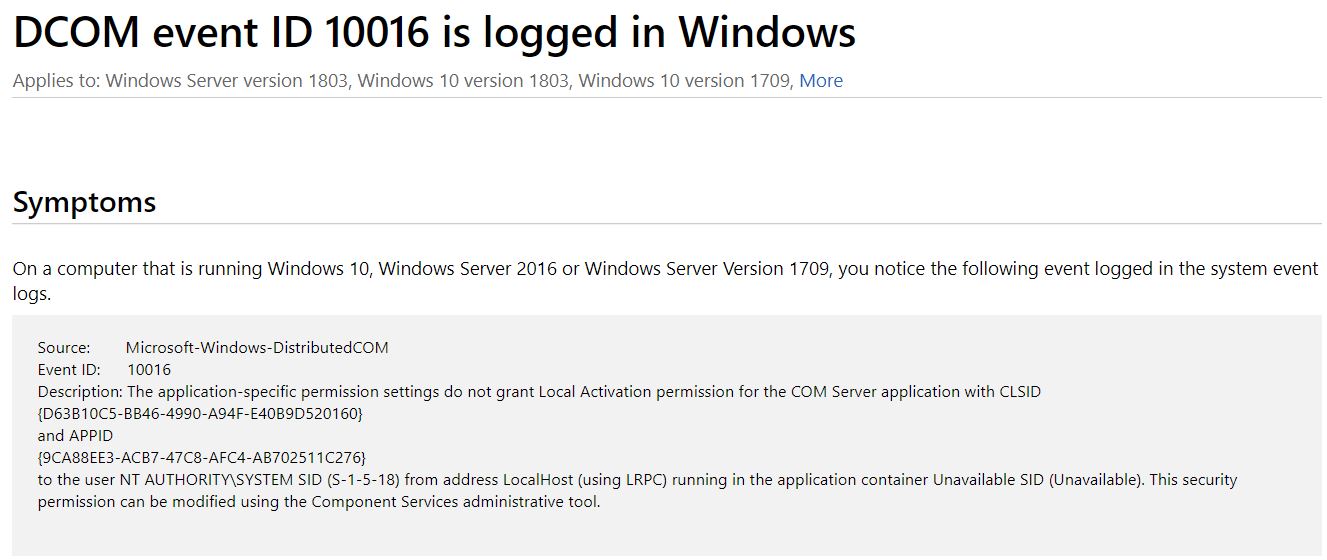
Task: Click the Event ID label in event log
Action: pyautogui.click(x=69, y=370)
